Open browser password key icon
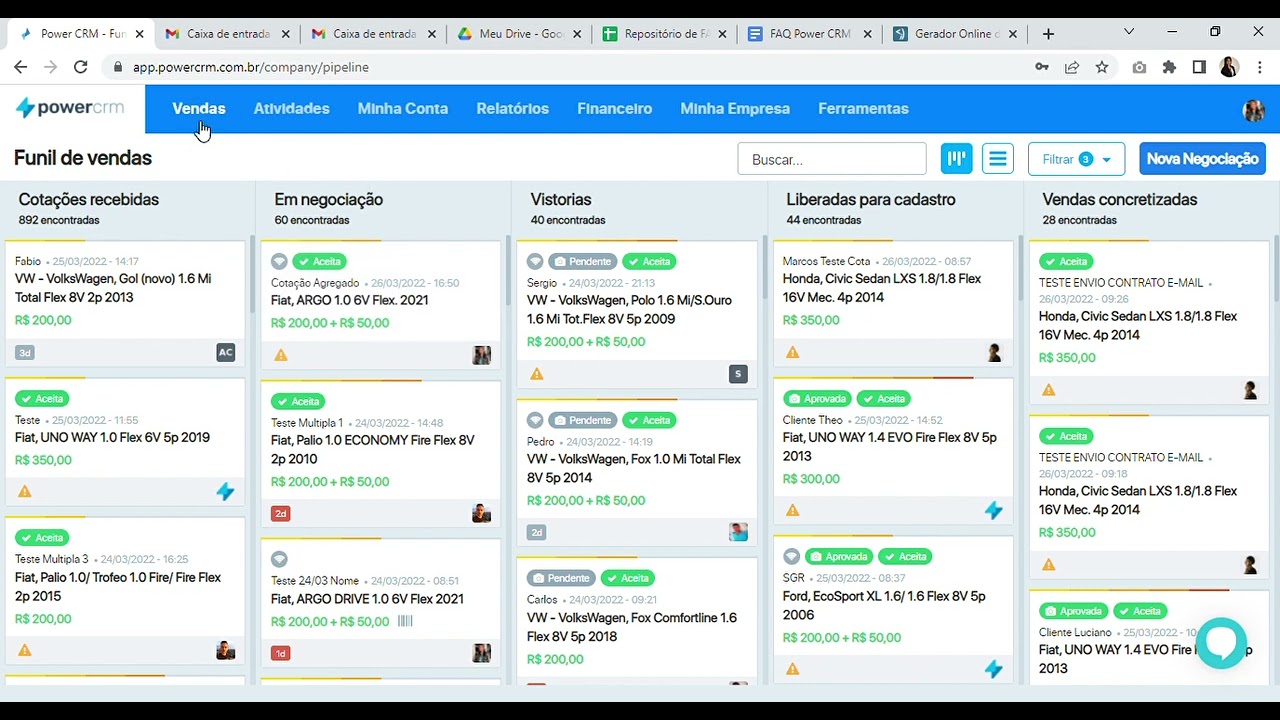The height and width of the screenshot is (720, 1280). pos(1042,67)
